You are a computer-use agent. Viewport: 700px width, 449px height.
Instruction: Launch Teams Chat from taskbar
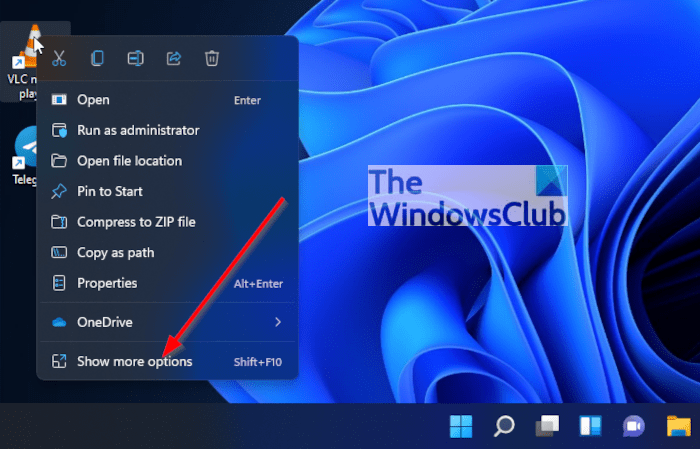click(634, 426)
